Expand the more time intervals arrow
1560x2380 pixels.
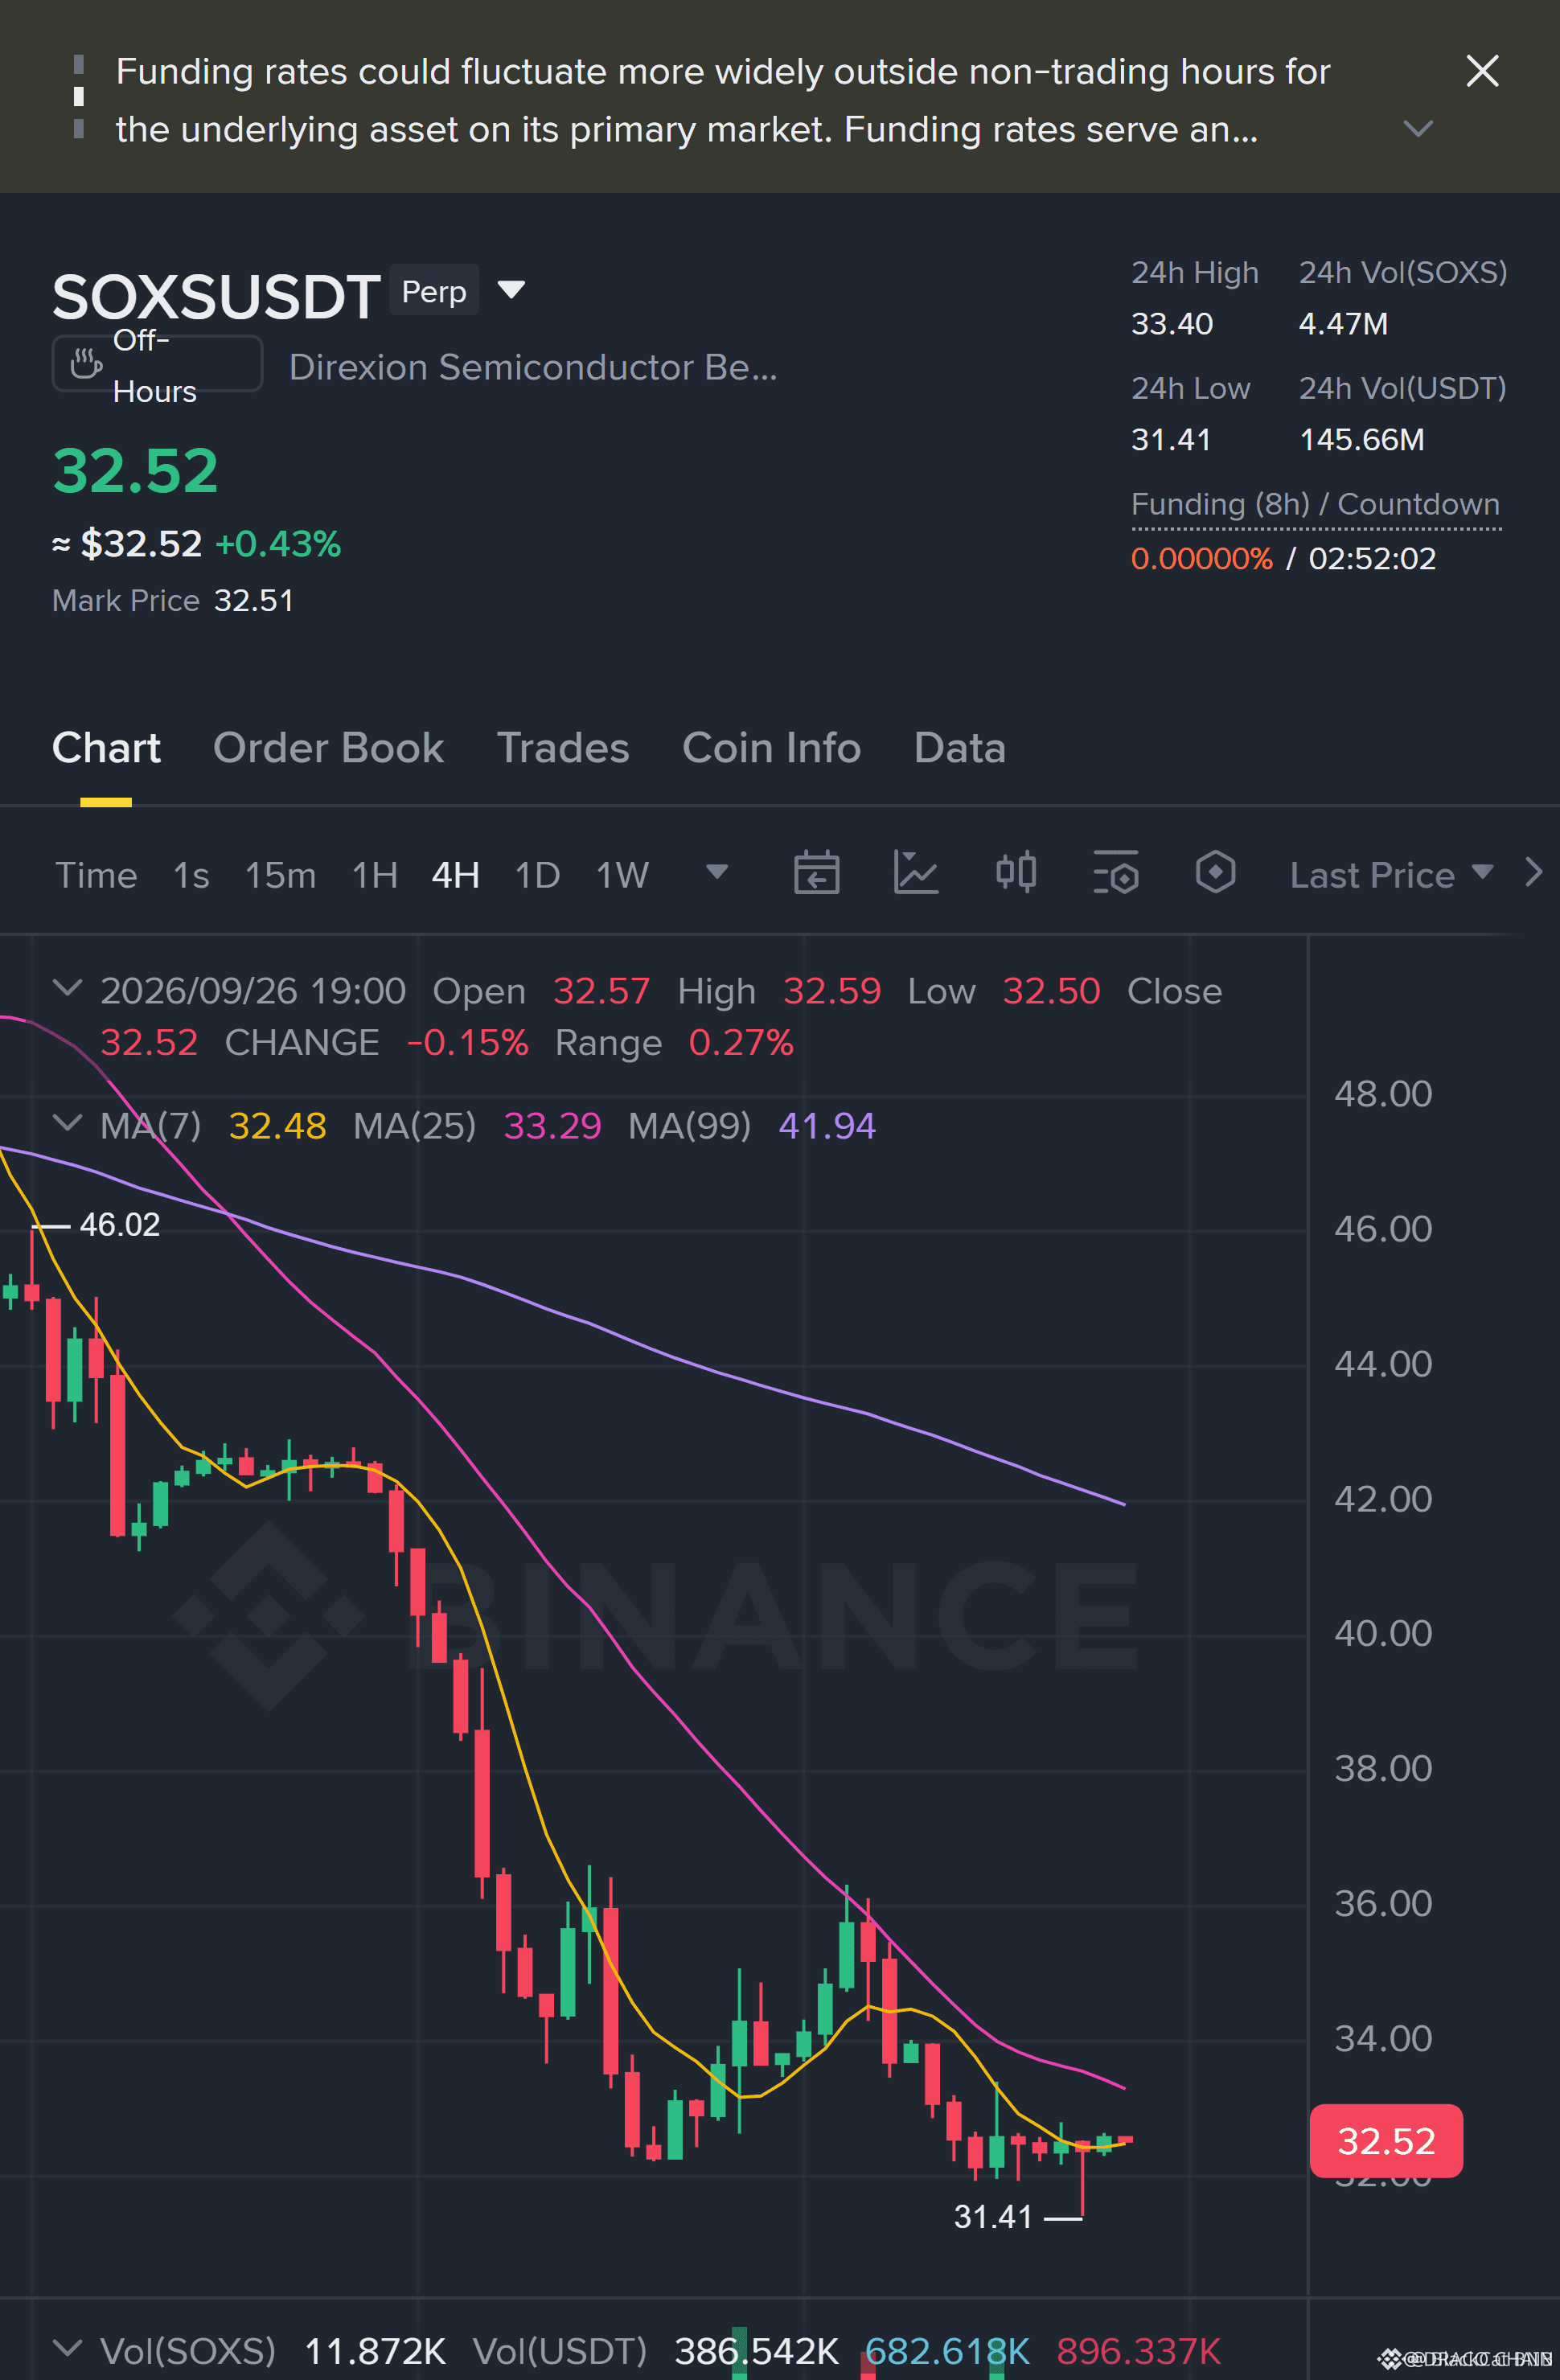pyautogui.click(x=716, y=872)
